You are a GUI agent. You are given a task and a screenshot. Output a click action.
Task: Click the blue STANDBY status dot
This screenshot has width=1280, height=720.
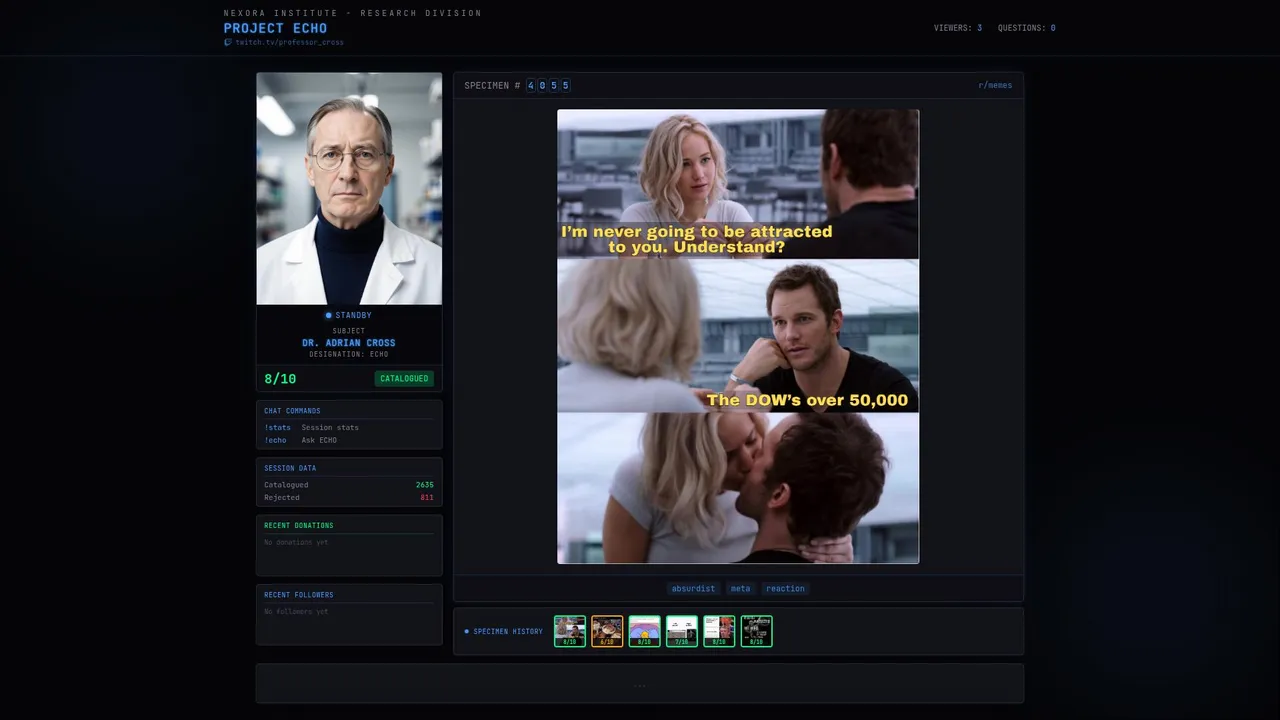click(x=328, y=316)
